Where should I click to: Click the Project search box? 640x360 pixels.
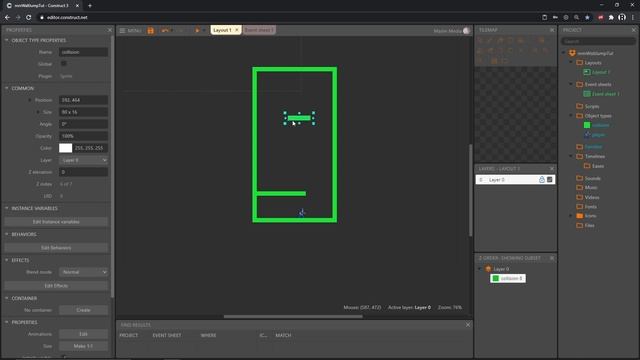point(598,41)
